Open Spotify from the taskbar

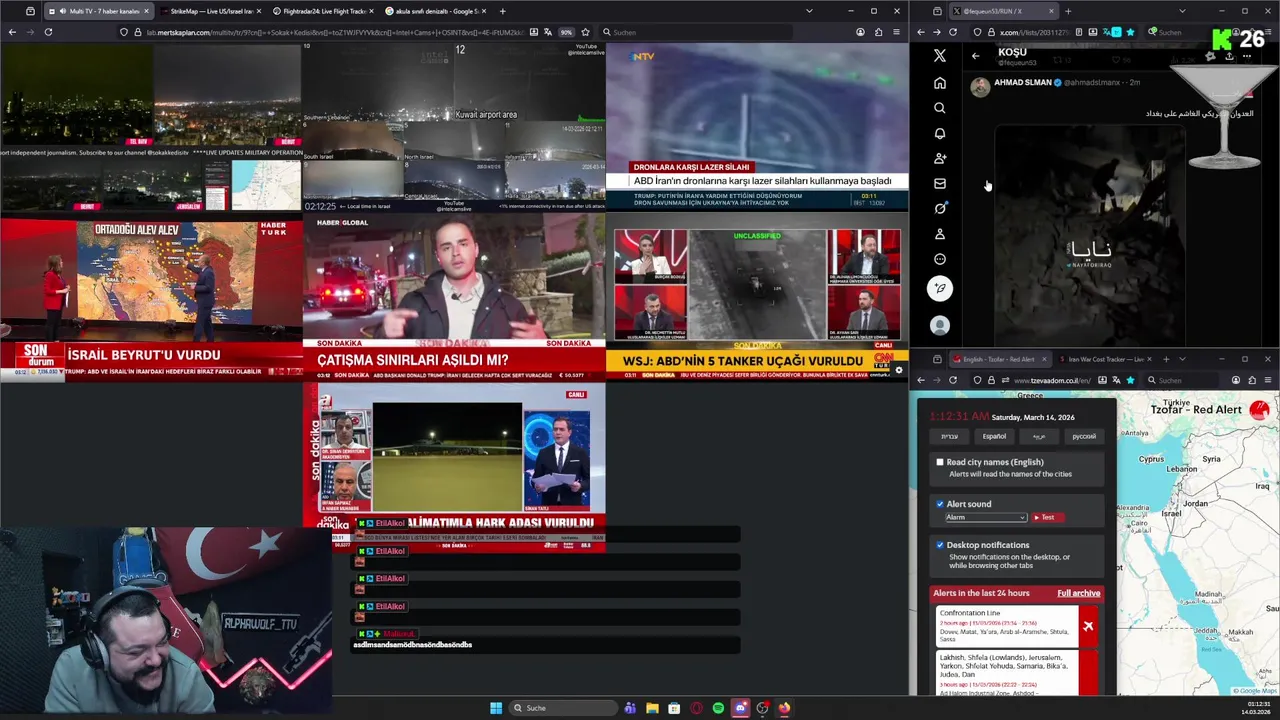718,708
